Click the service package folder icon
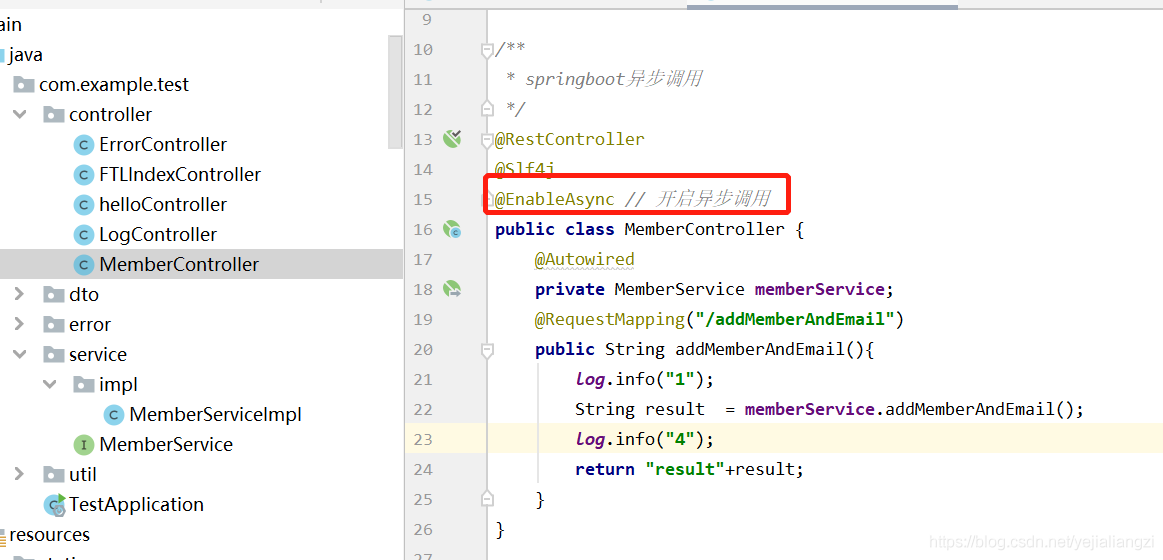1163x560 pixels. pyautogui.click(x=53, y=355)
